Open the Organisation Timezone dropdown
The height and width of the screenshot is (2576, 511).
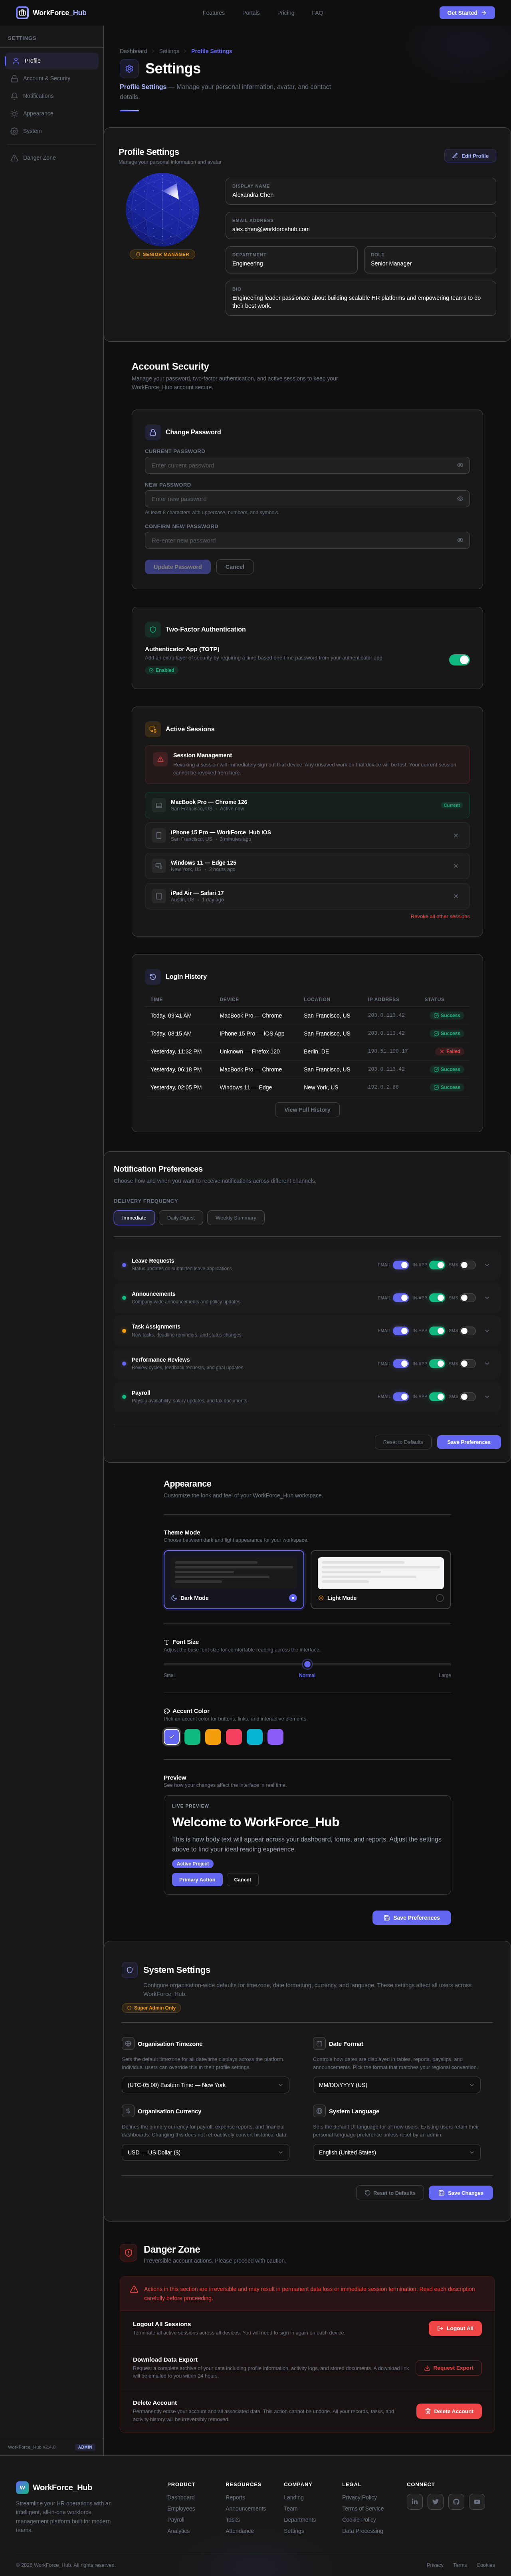[x=205, y=2085]
